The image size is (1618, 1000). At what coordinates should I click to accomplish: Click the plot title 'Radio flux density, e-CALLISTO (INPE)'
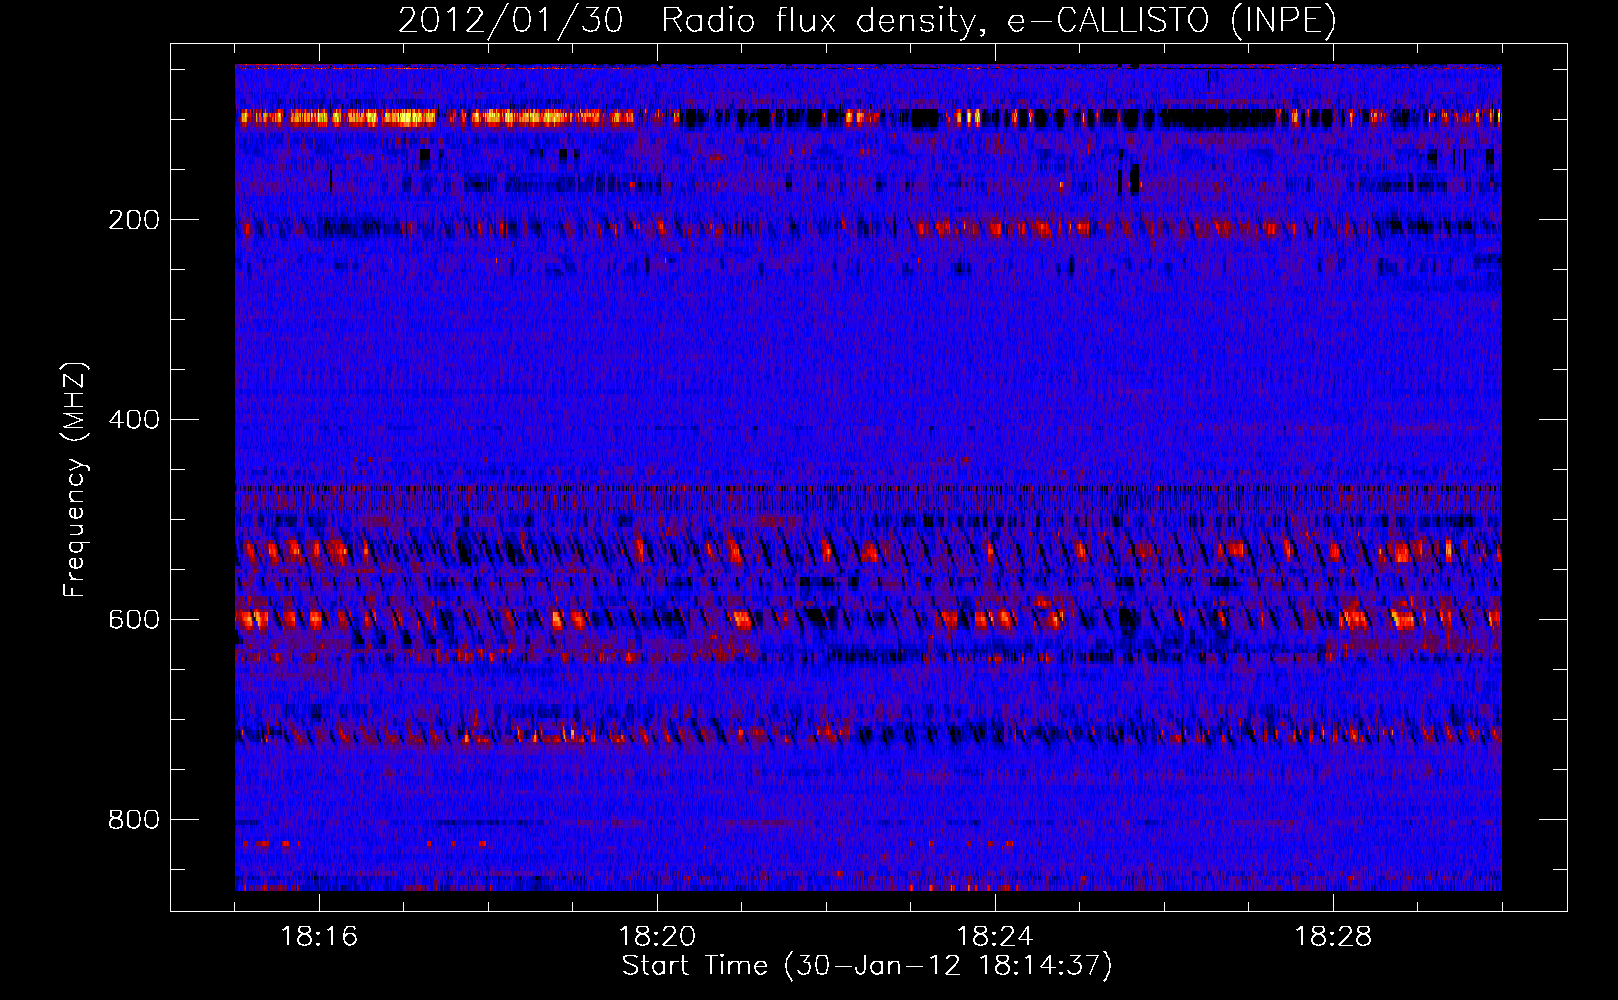(x=998, y=21)
